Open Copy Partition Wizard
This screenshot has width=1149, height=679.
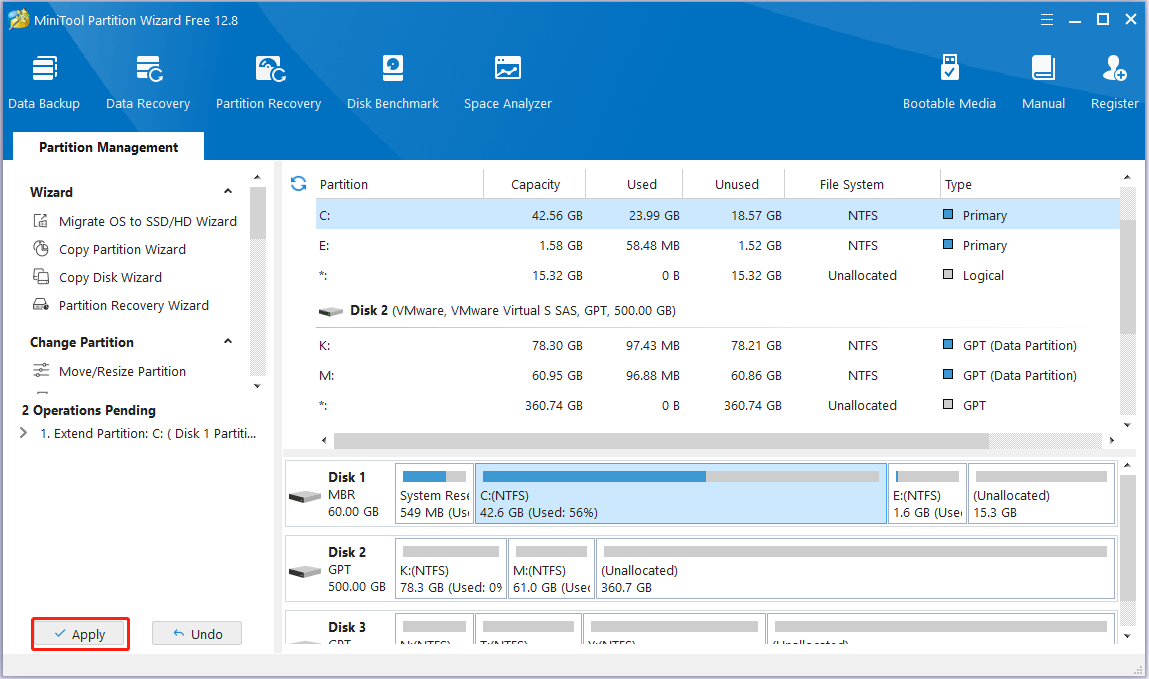[122, 249]
